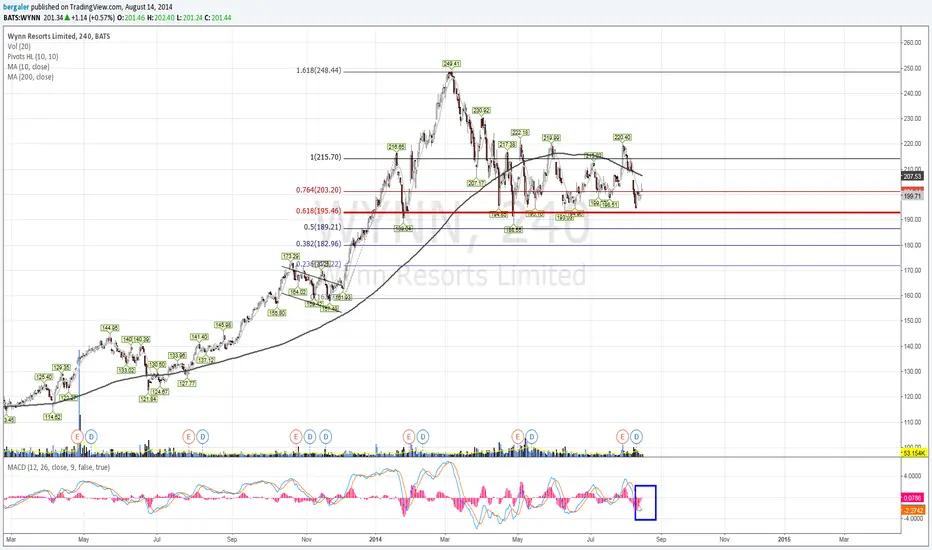
Task: Select the MA (10, close) indicator legend
Action: [29, 67]
